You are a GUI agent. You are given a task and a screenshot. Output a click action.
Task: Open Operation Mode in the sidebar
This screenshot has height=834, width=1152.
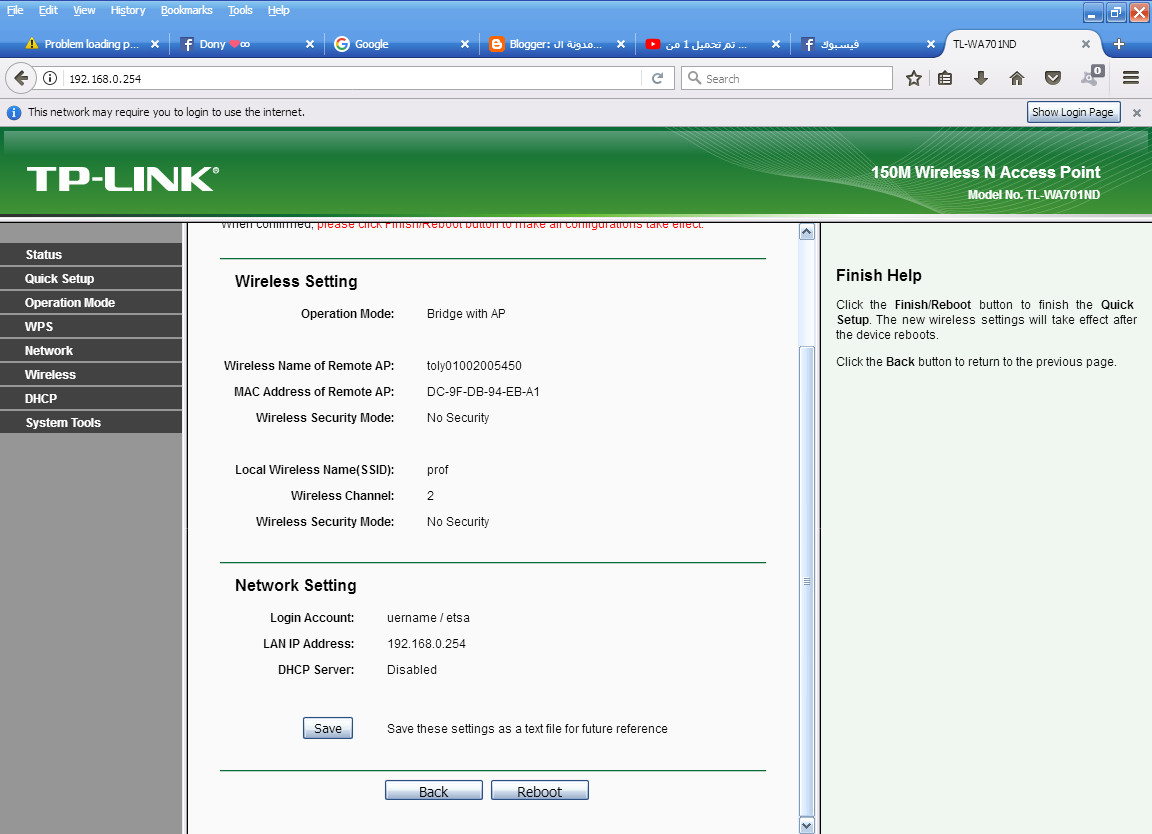(x=90, y=303)
